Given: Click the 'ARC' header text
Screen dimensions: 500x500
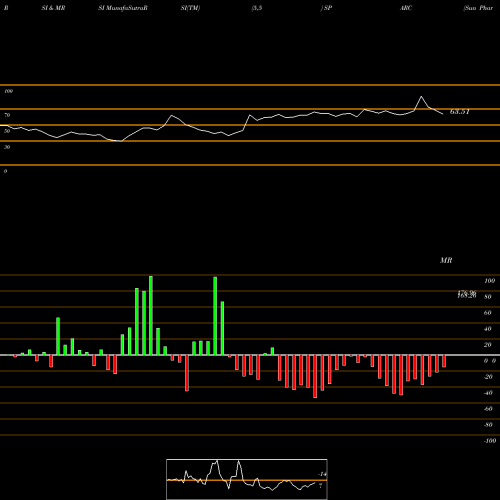Looking at the screenshot, I should click(x=406, y=8).
